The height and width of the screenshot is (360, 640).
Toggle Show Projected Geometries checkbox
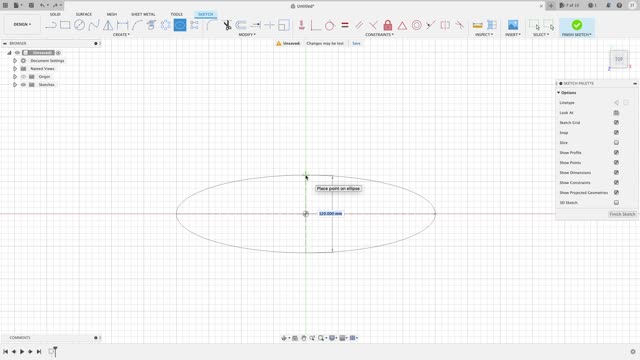(616, 193)
